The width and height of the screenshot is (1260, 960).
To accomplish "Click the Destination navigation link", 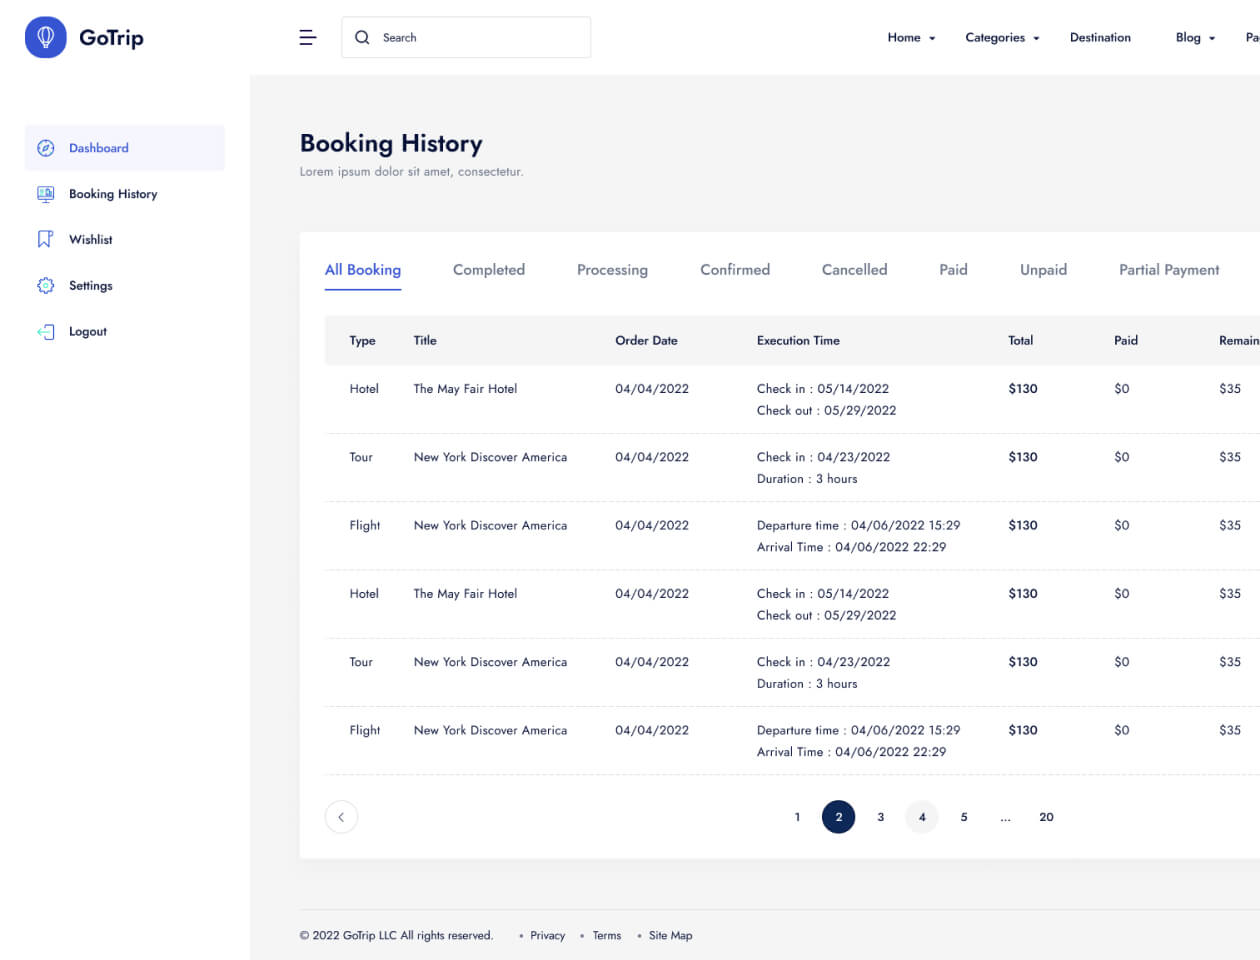I will (1100, 37).
